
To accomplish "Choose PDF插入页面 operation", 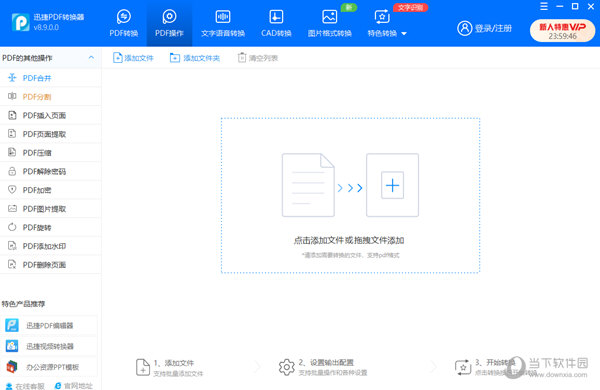I will (x=51, y=116).
